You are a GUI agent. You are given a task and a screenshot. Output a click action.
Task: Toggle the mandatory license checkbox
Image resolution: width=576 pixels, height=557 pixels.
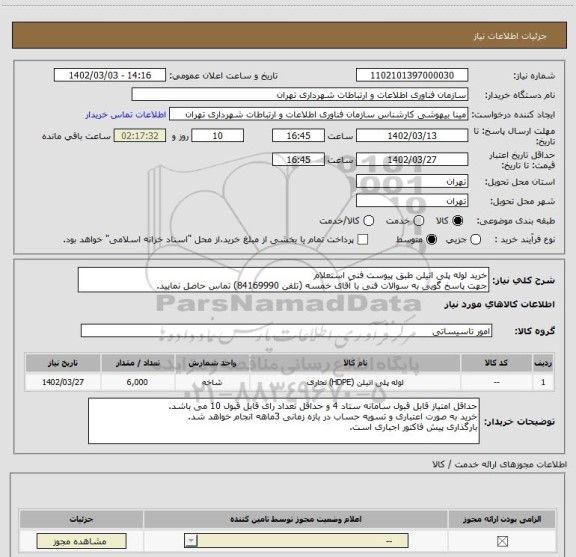tap(502, 541)
